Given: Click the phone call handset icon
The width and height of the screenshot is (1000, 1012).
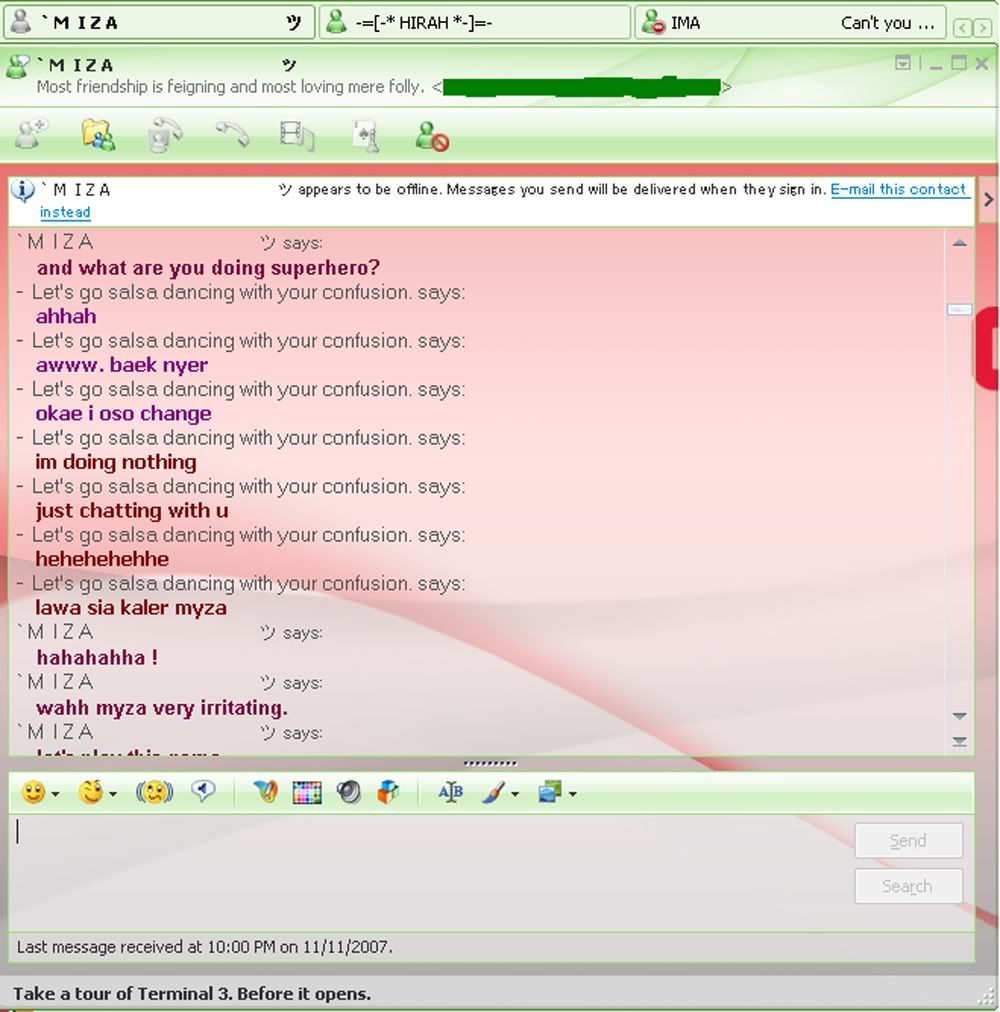Looking at the screenshot, I should pyautogui.click(x=232, y=134).
